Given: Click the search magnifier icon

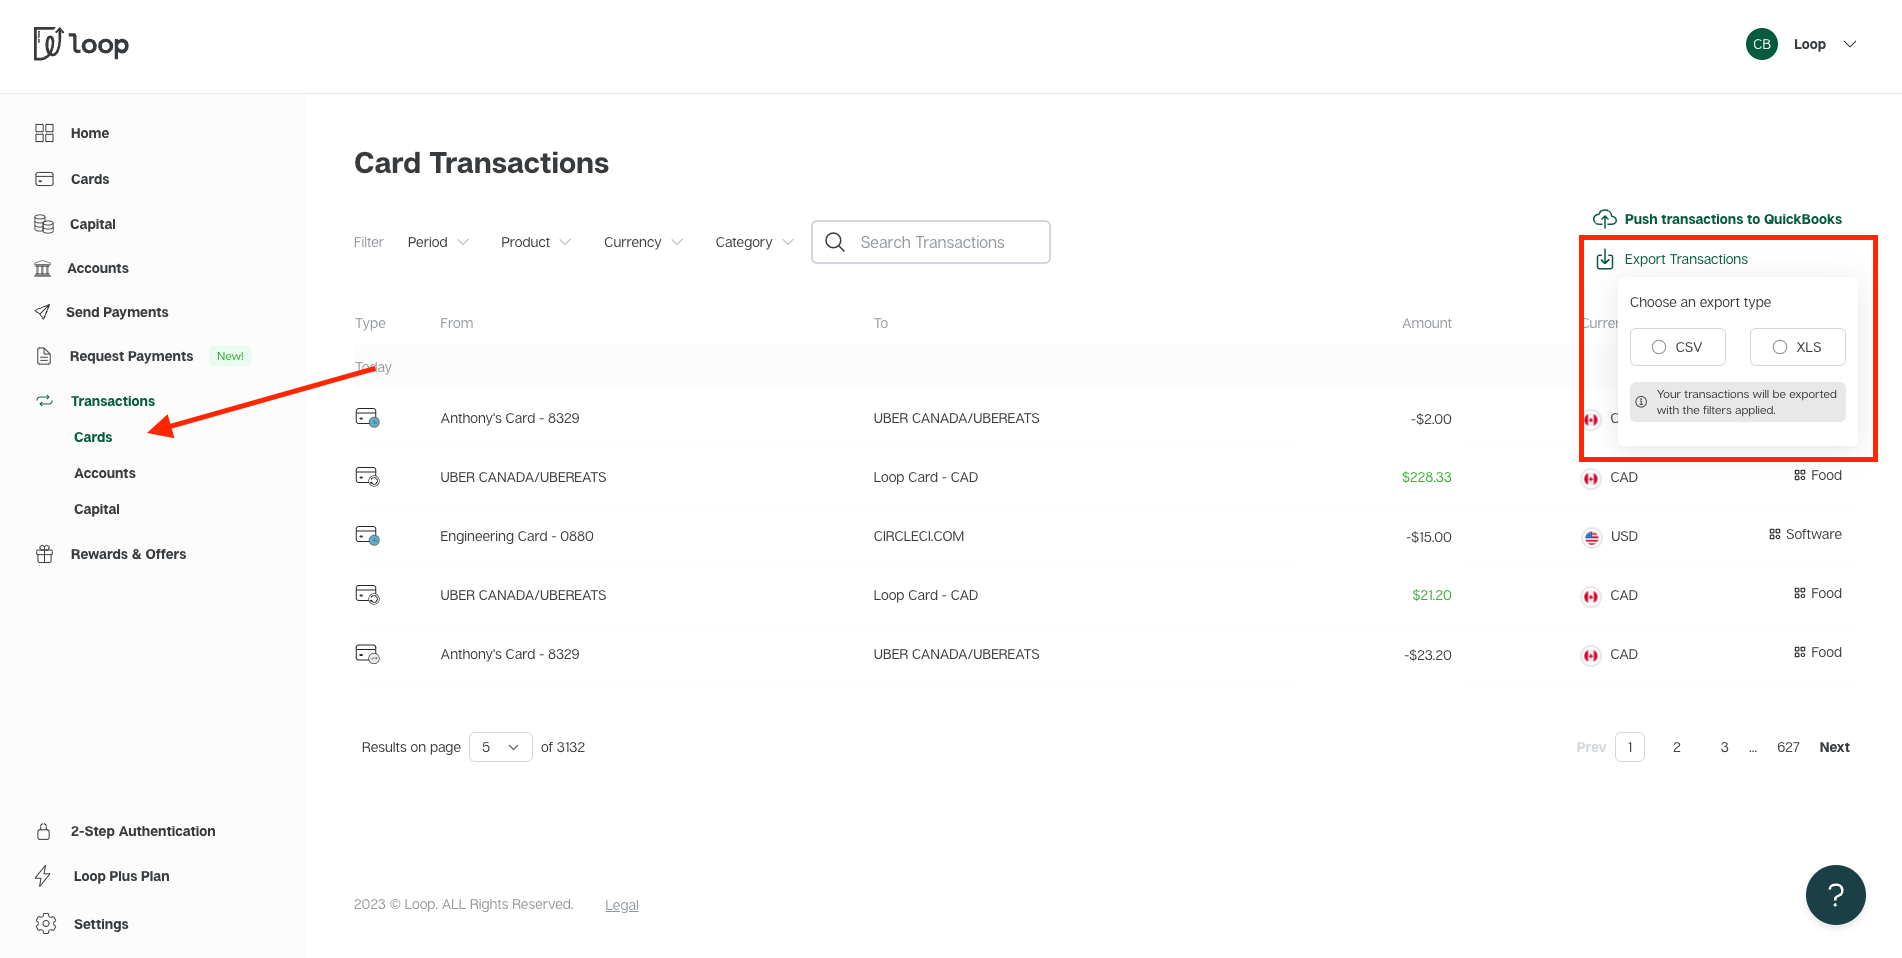Looking at the screenshot, I should point(835,241).
